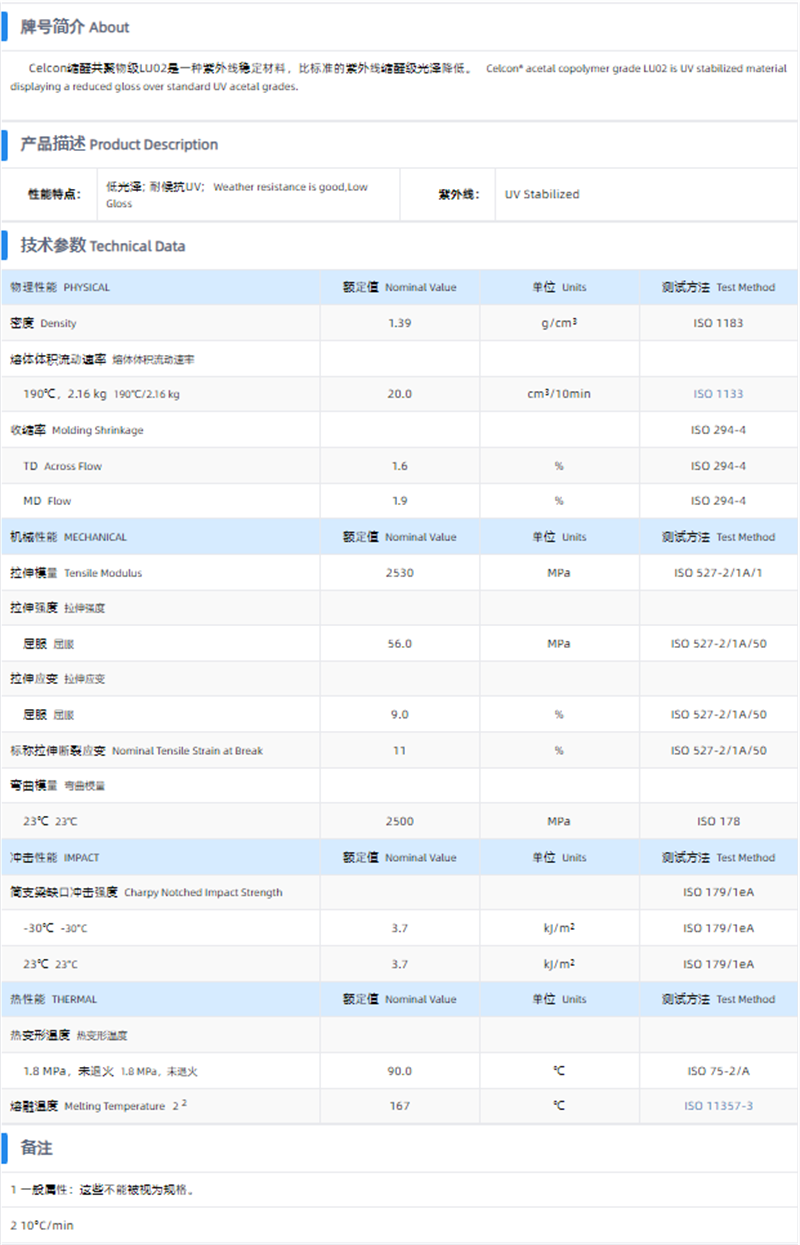Select the 10°C/min footnote text
Image resolution: width=800 pixels, height=1245 pixels.
[42, 1225]
